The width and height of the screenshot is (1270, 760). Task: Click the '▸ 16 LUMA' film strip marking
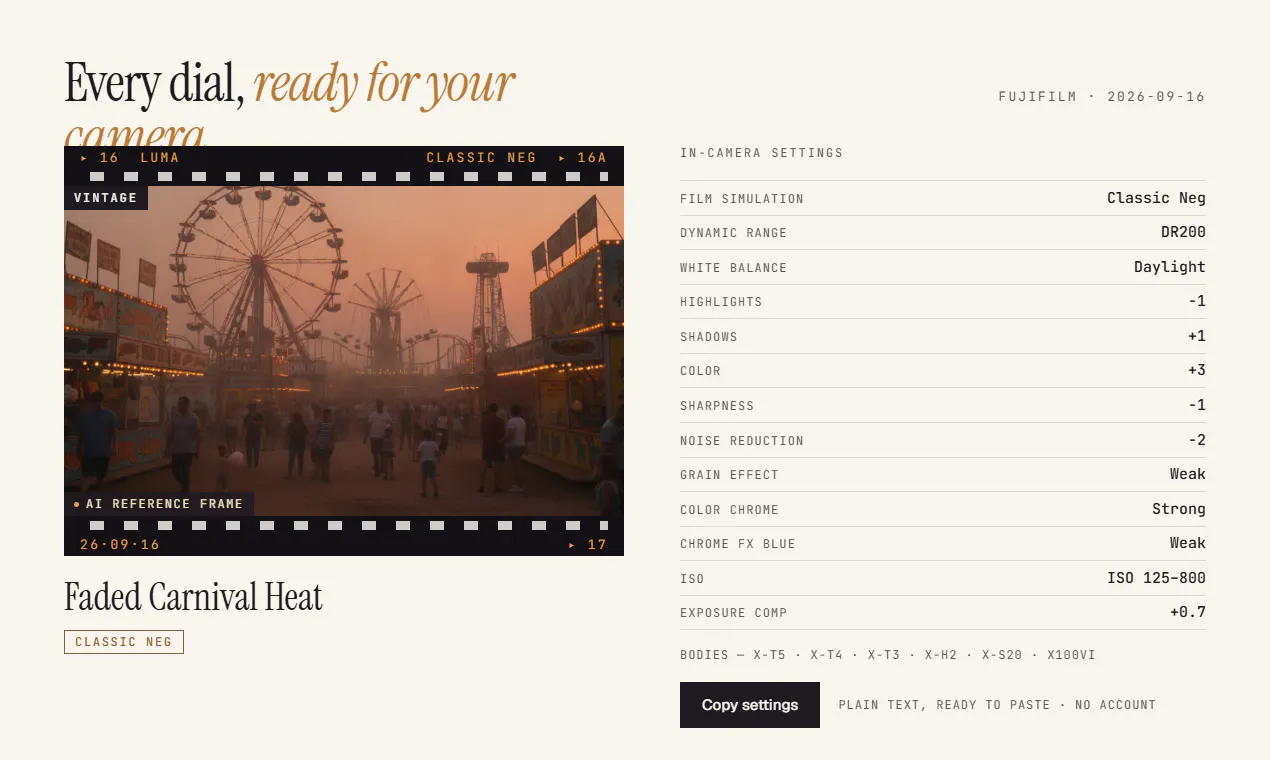click(130, 158)
